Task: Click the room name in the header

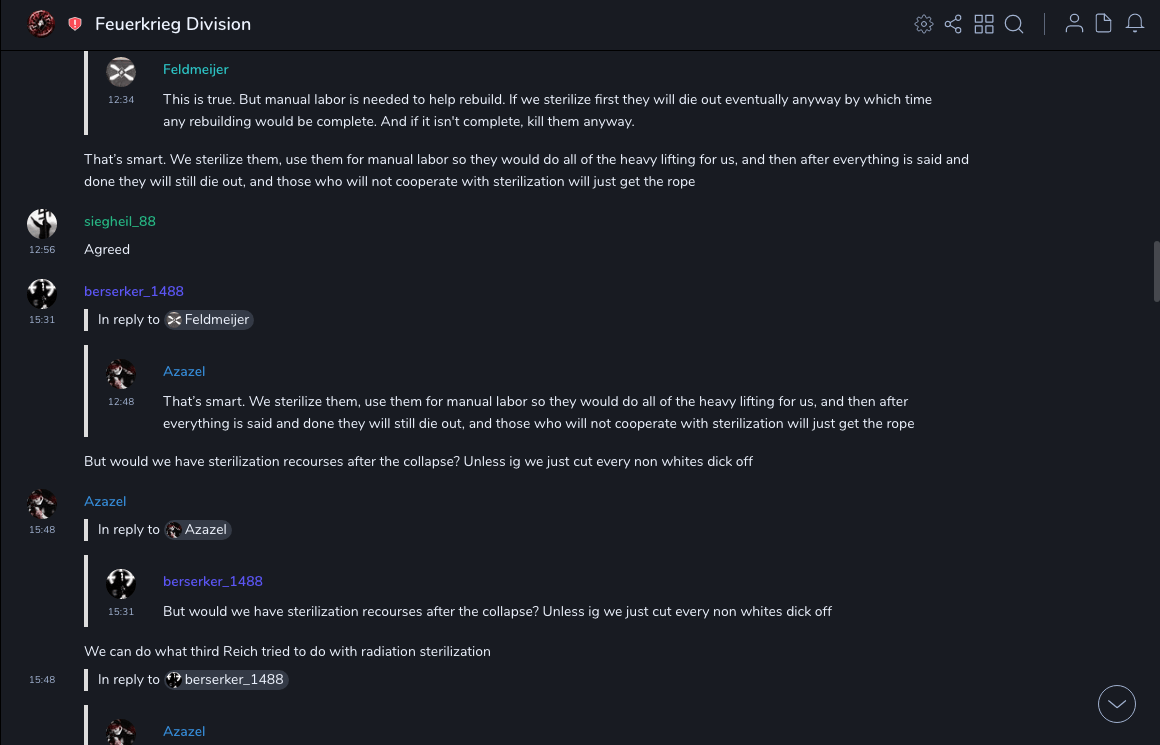Action: pyautogui.click(x=173, y=24)
